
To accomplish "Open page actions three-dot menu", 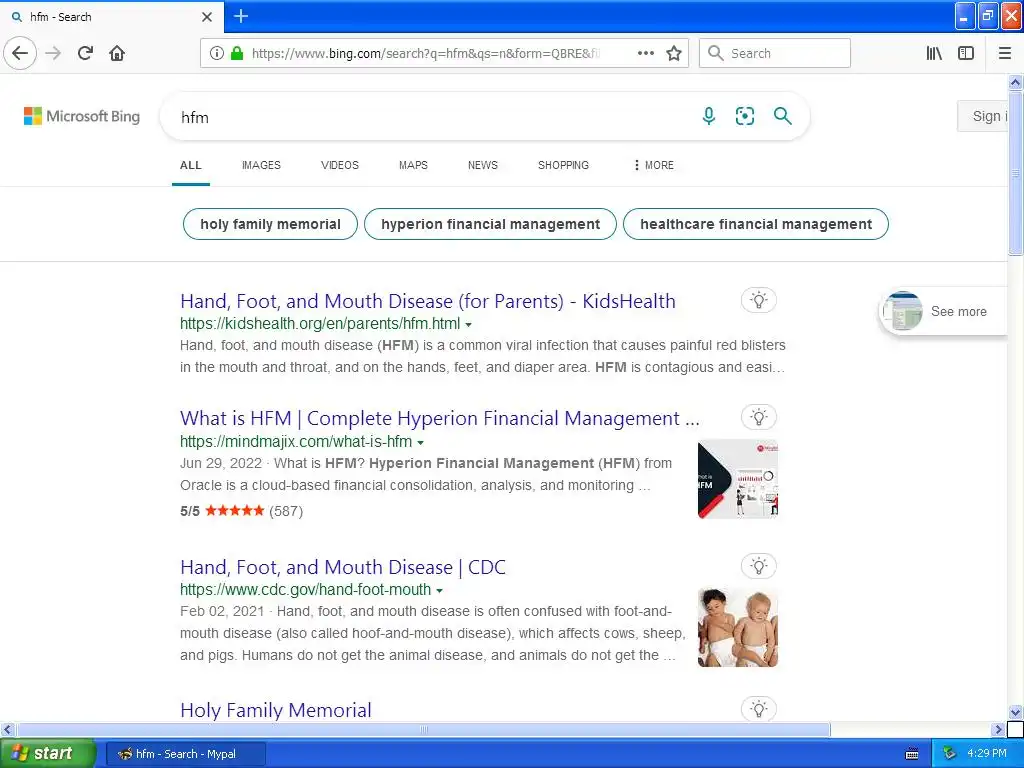I will coord(645,53).
